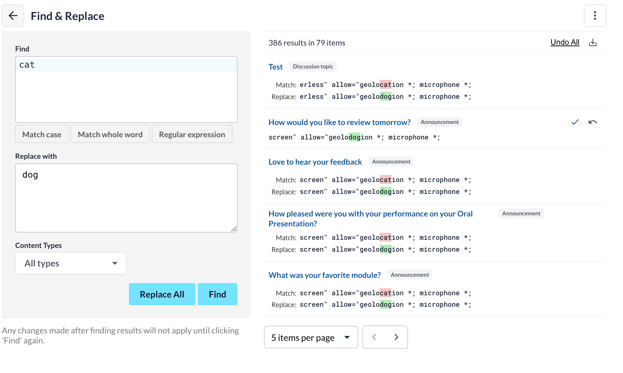
Task: Click the Undo All link
Action: [x=565, y=42]
